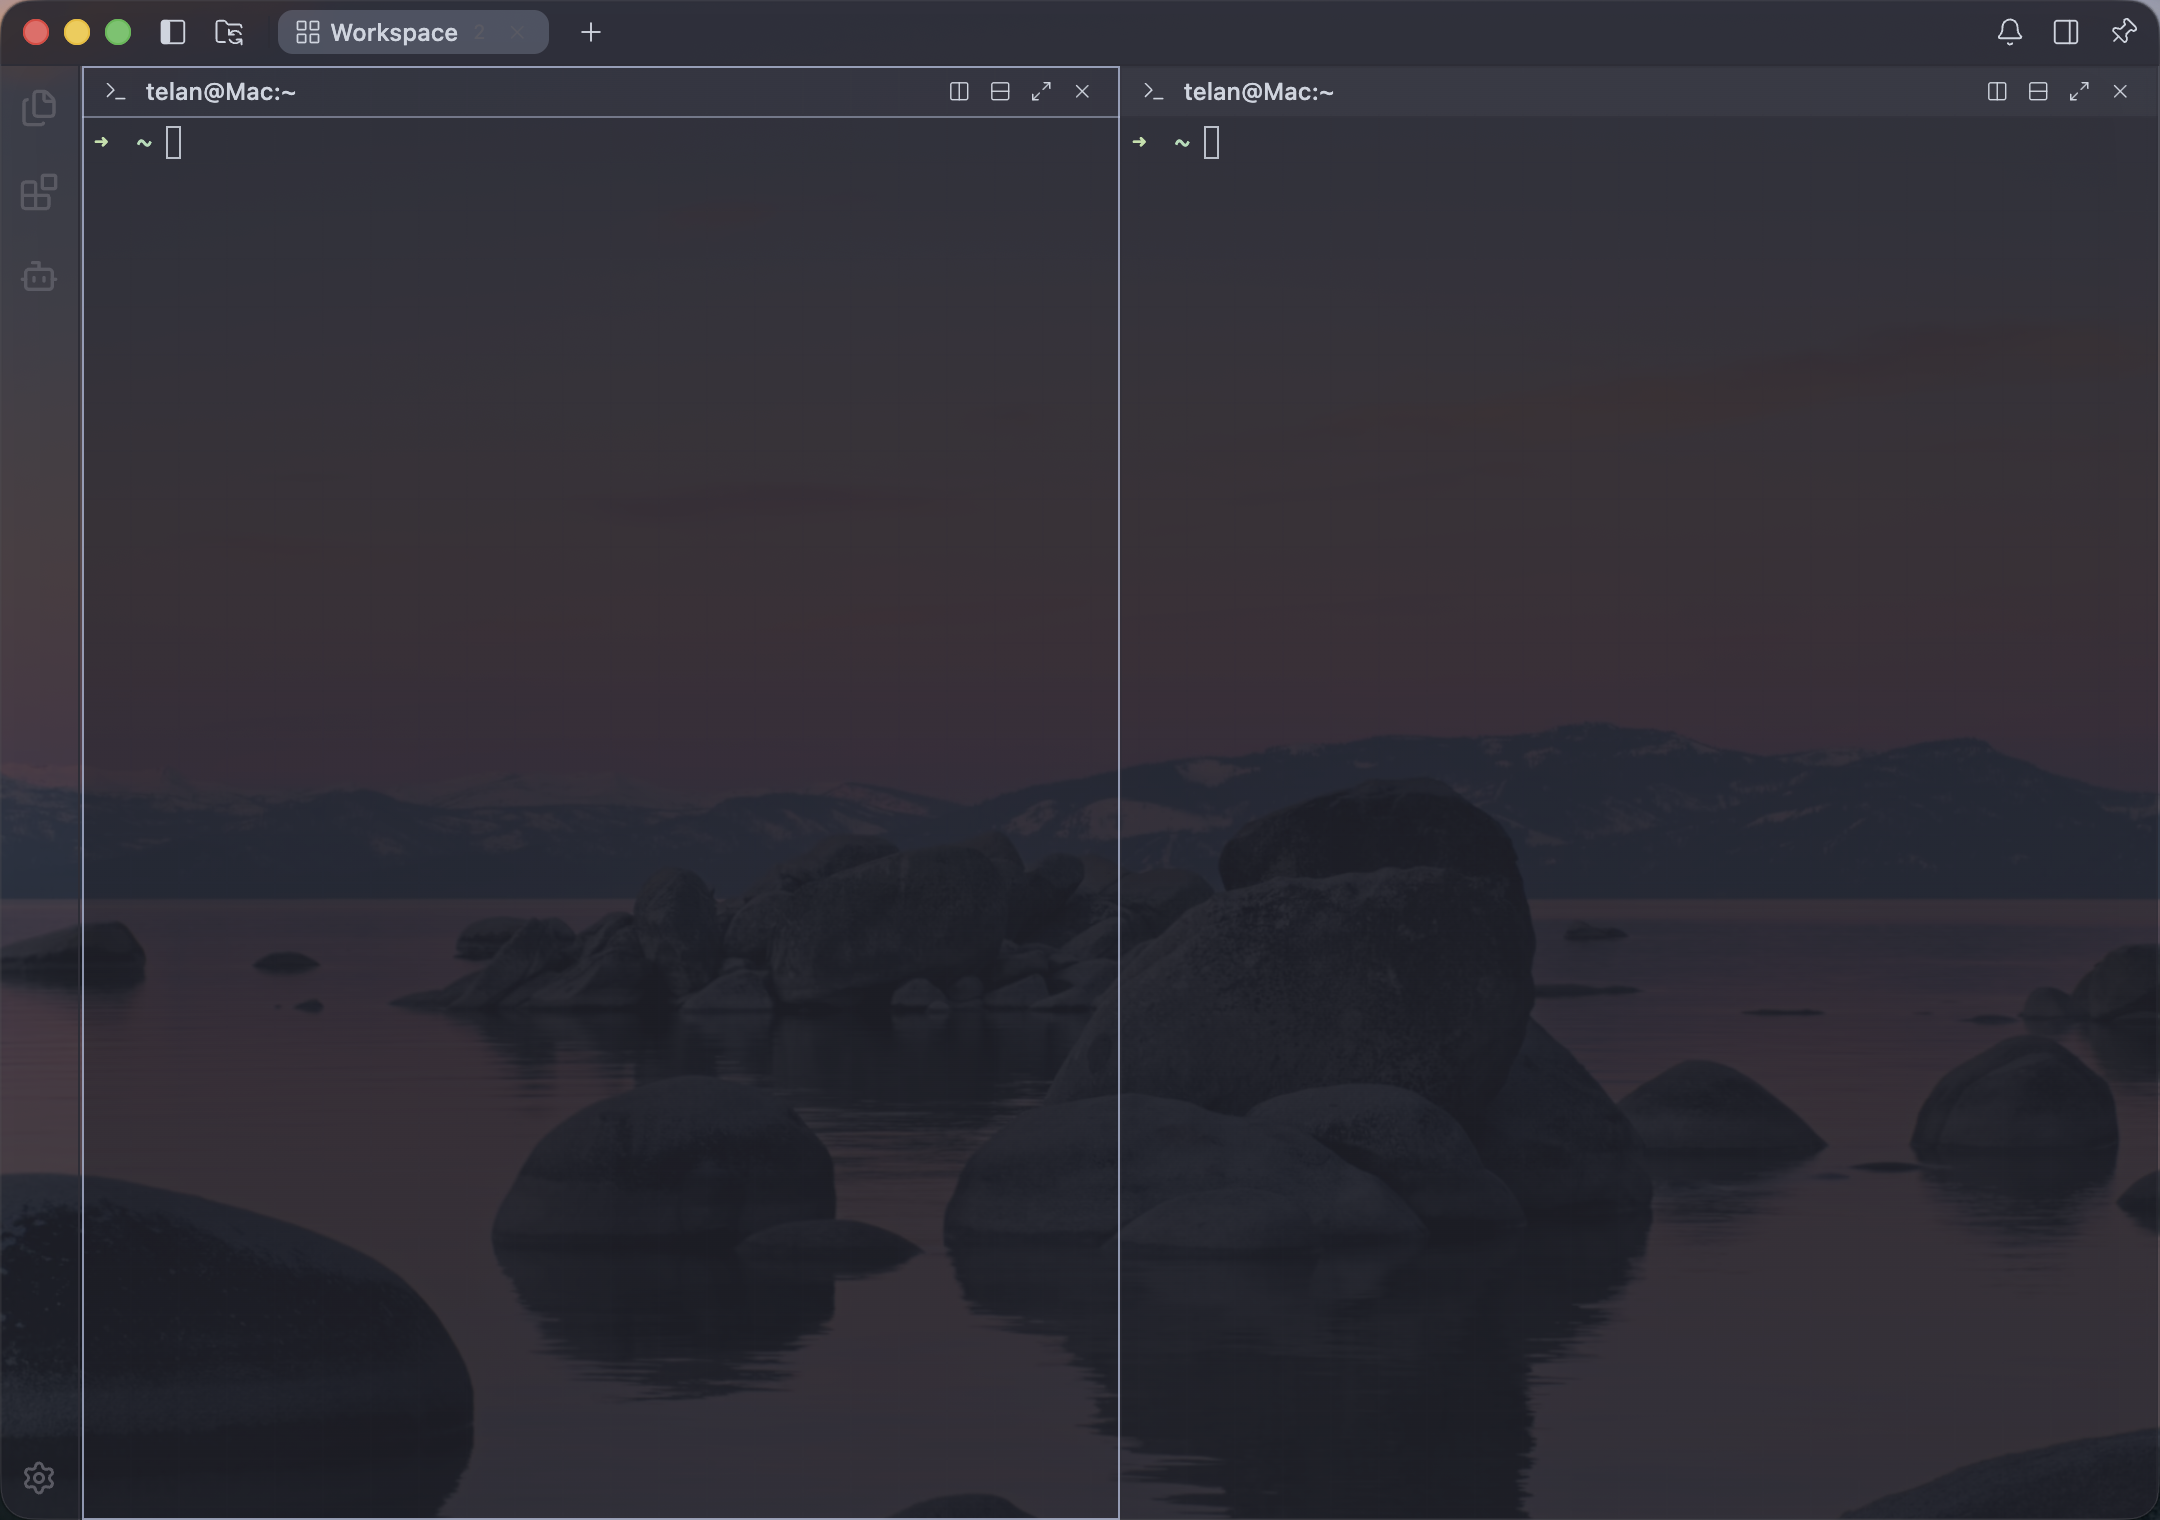Split right terminal pane horizontally
The image size is (2160, 1520).
[2038, 92]
